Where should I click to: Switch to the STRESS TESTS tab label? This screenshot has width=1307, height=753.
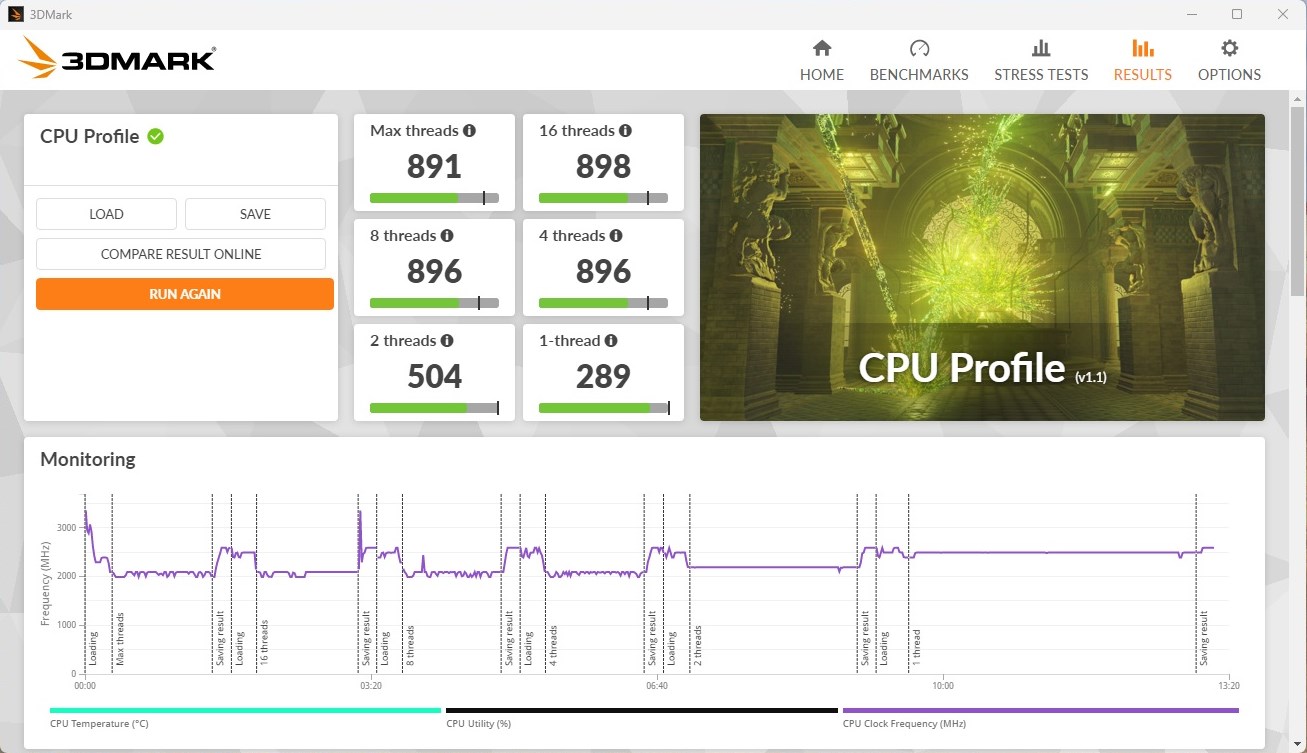click(1041, 75)
